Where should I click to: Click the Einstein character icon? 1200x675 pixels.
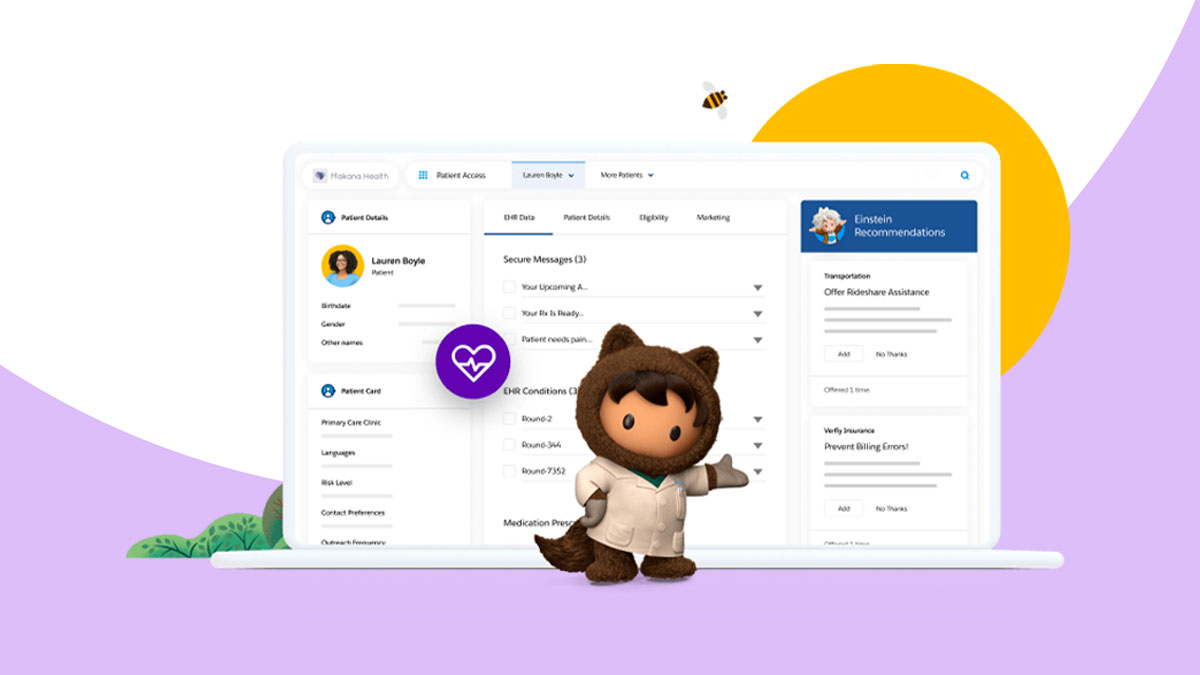click(827, 225)
